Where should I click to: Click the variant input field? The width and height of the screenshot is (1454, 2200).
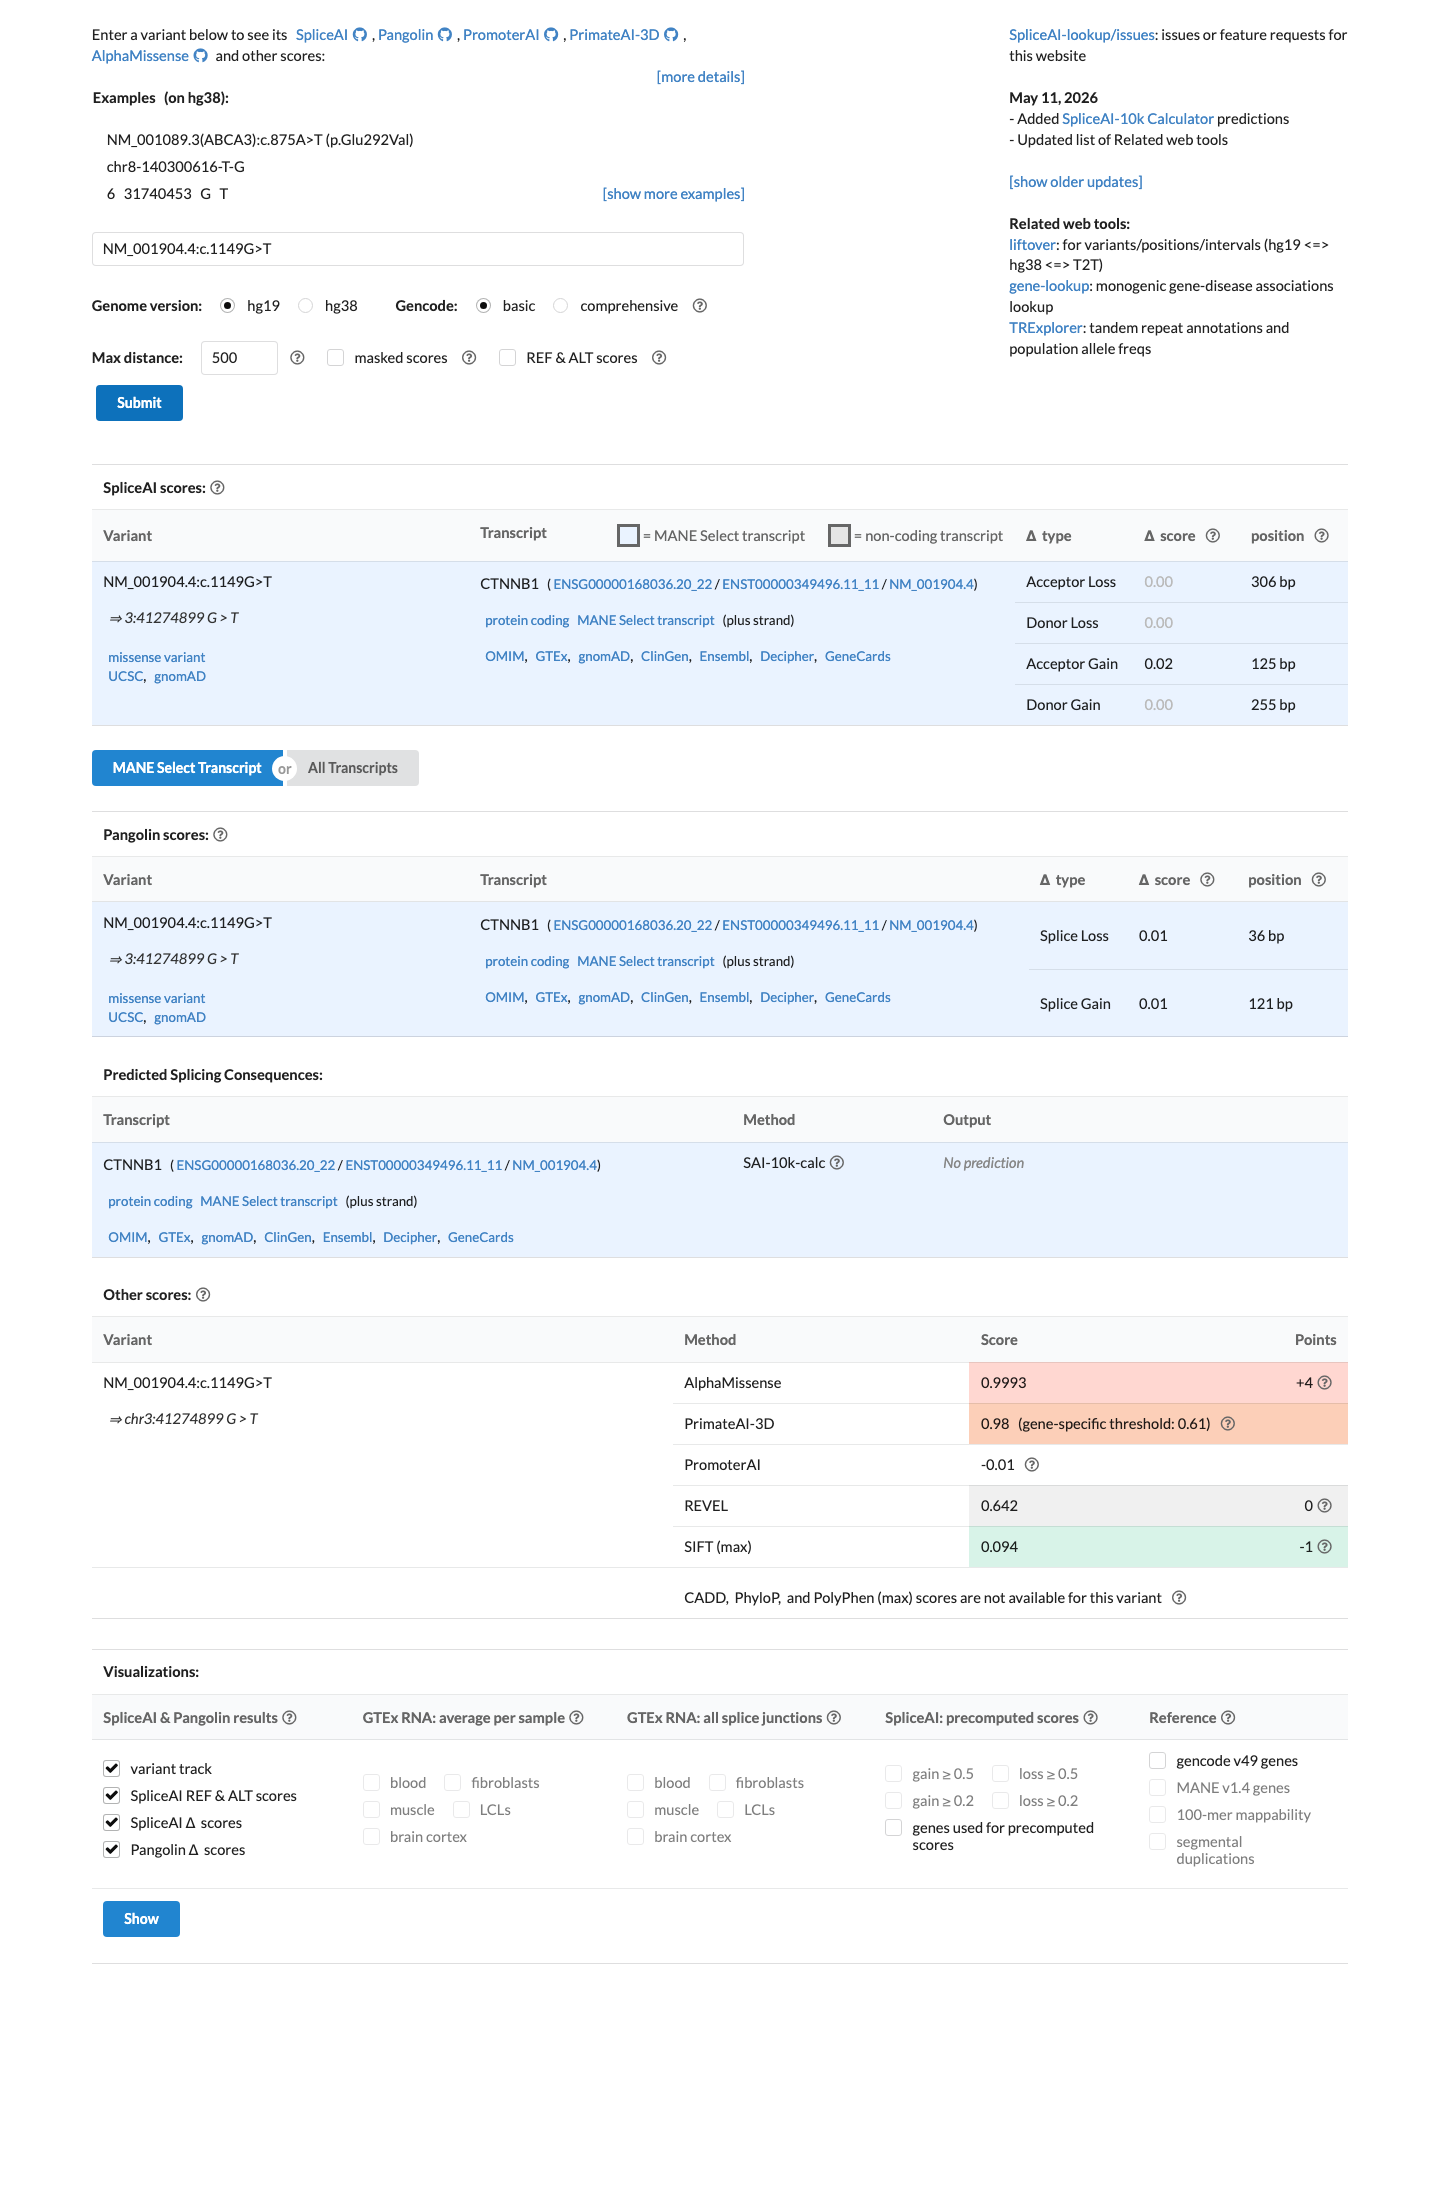click(x=418, y=249)
